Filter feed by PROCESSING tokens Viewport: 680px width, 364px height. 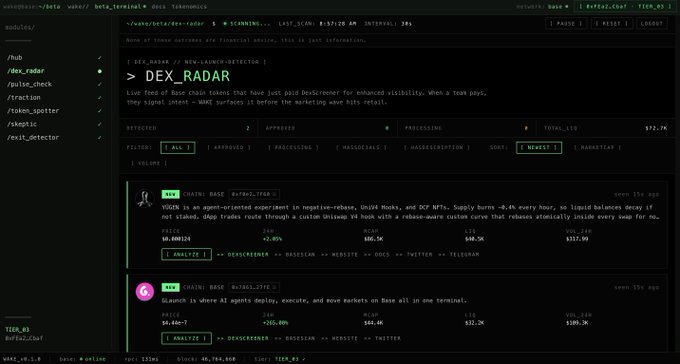click(x=293, y=148)
